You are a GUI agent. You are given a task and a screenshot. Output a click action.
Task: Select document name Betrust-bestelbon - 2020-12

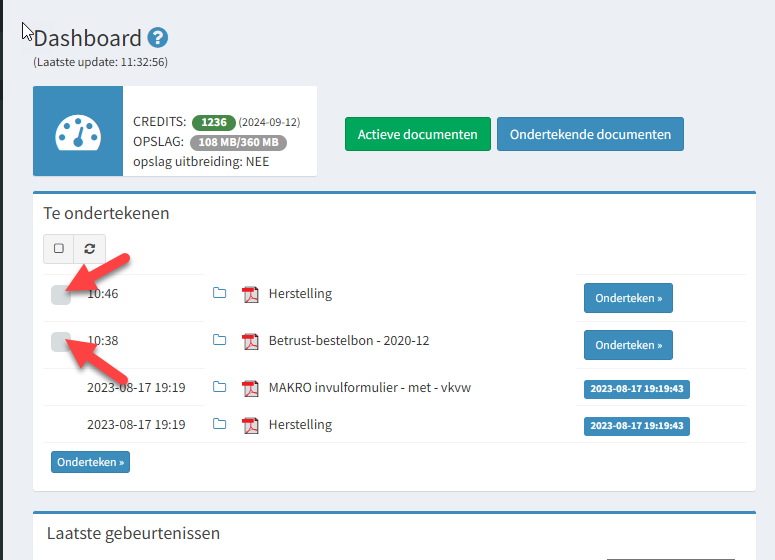pyautogui.click(x=349, y=341)
